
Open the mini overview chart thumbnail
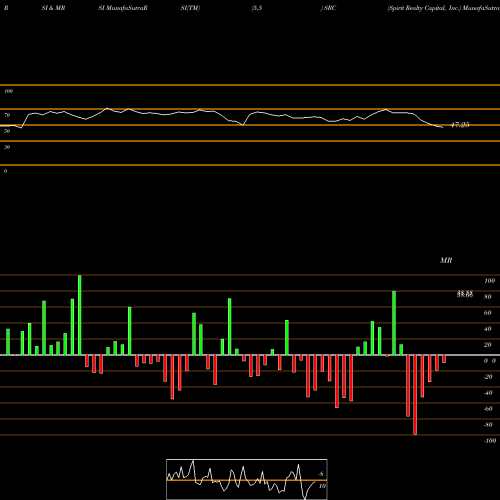pyautogui.click(x=247, y=479)
